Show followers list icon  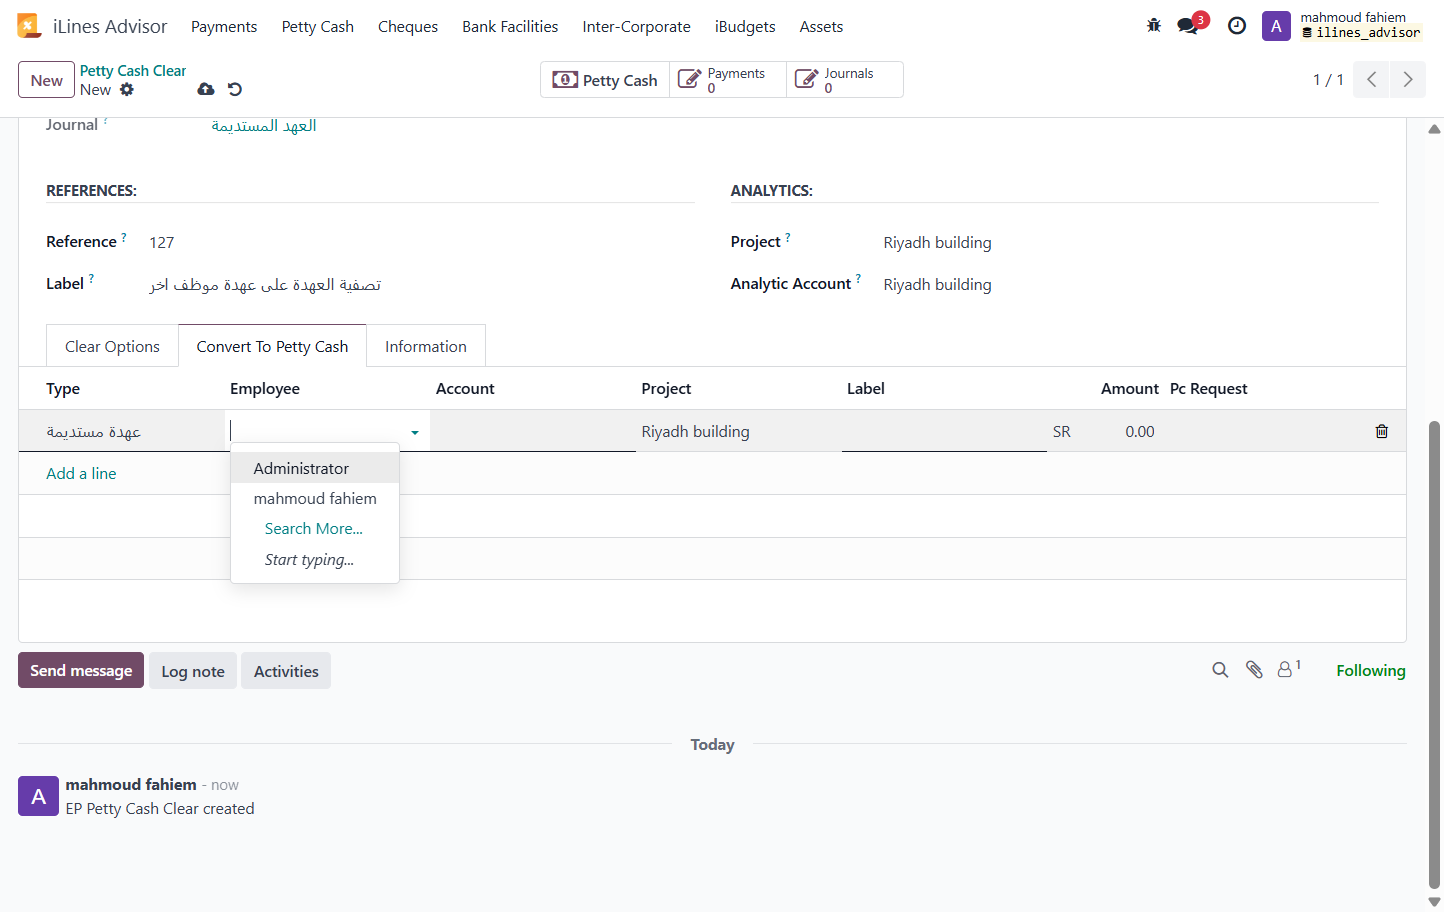click(1289, 669)
